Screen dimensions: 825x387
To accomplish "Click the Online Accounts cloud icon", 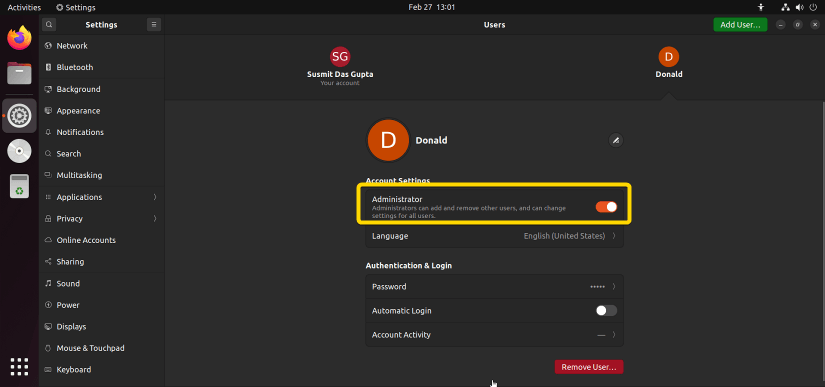I will click(x=48, y=240).
